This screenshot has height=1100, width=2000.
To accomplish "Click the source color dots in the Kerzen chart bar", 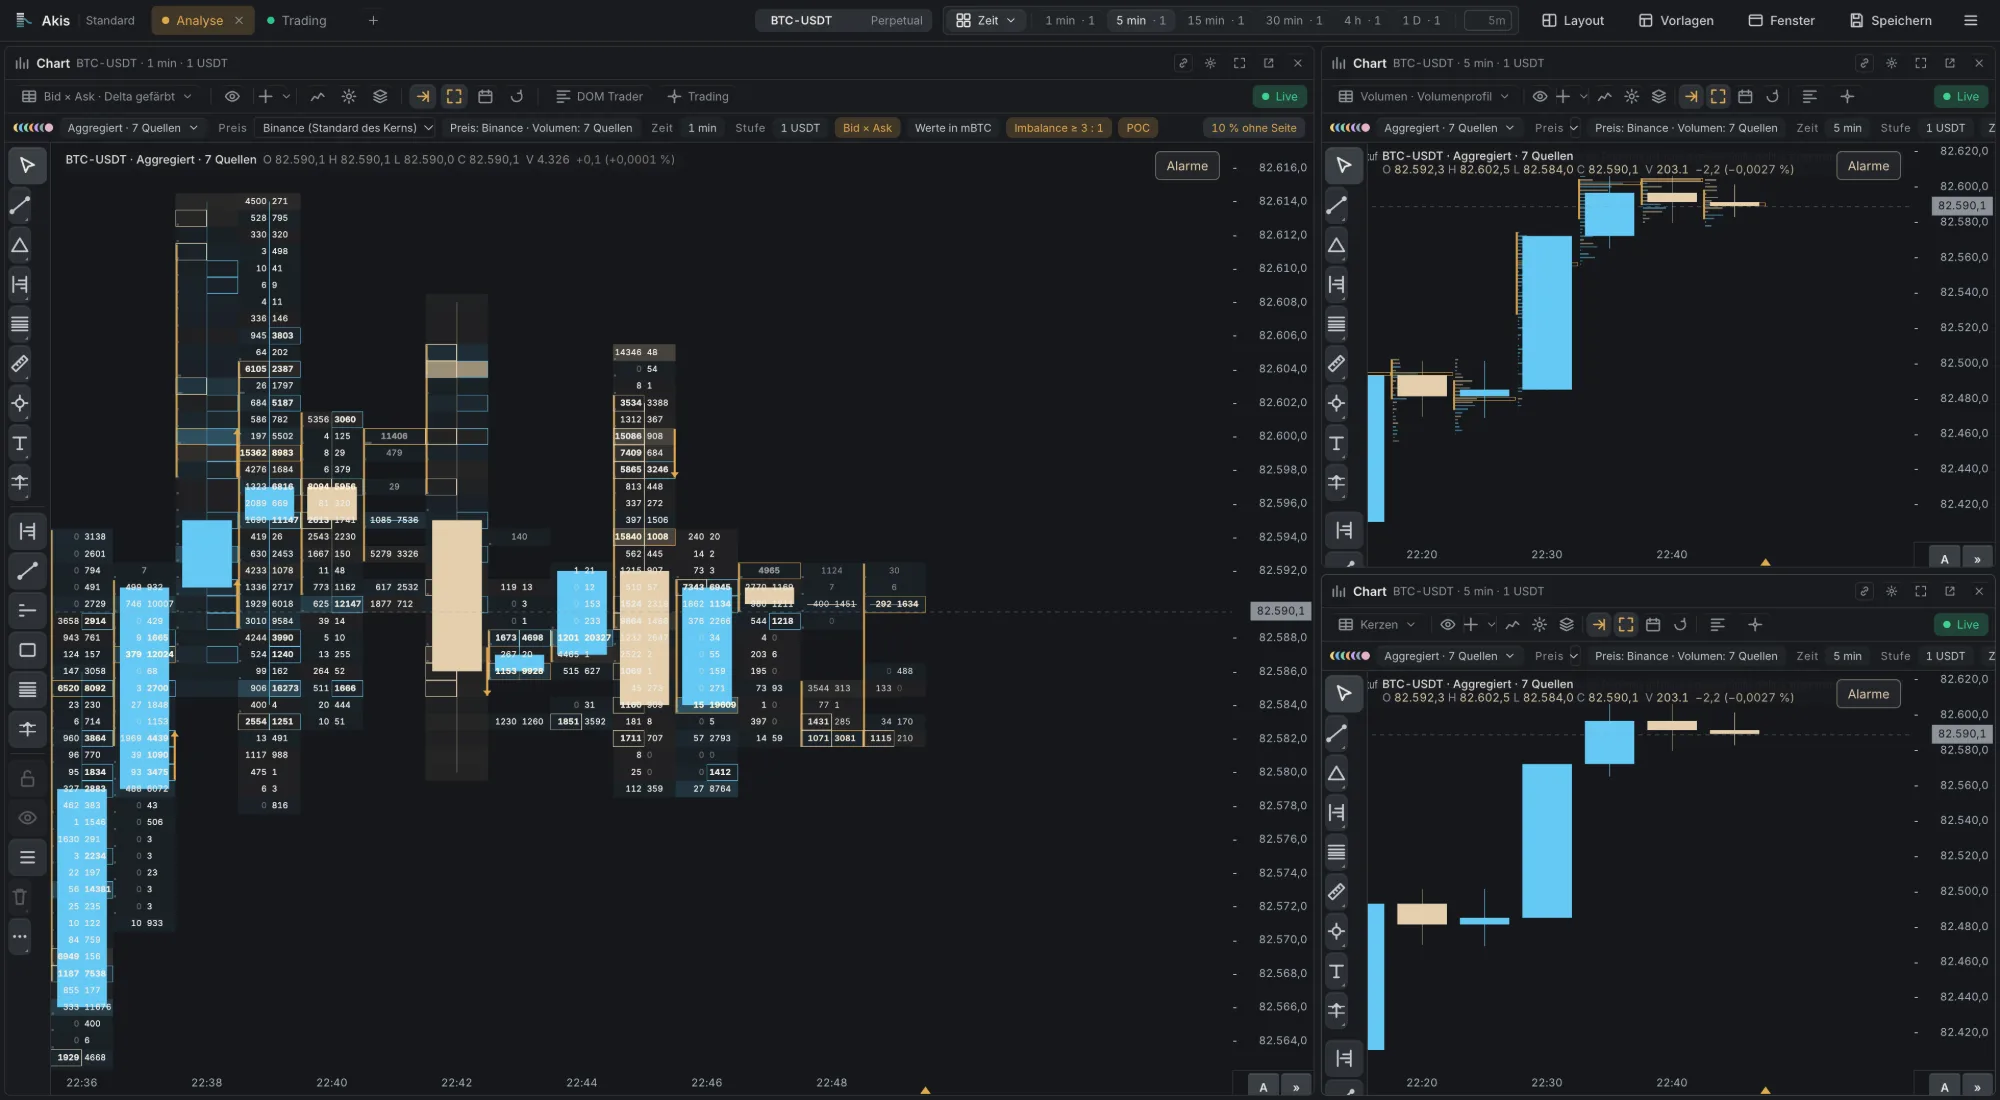I will pyautogui.click(x=1350, y=656).
